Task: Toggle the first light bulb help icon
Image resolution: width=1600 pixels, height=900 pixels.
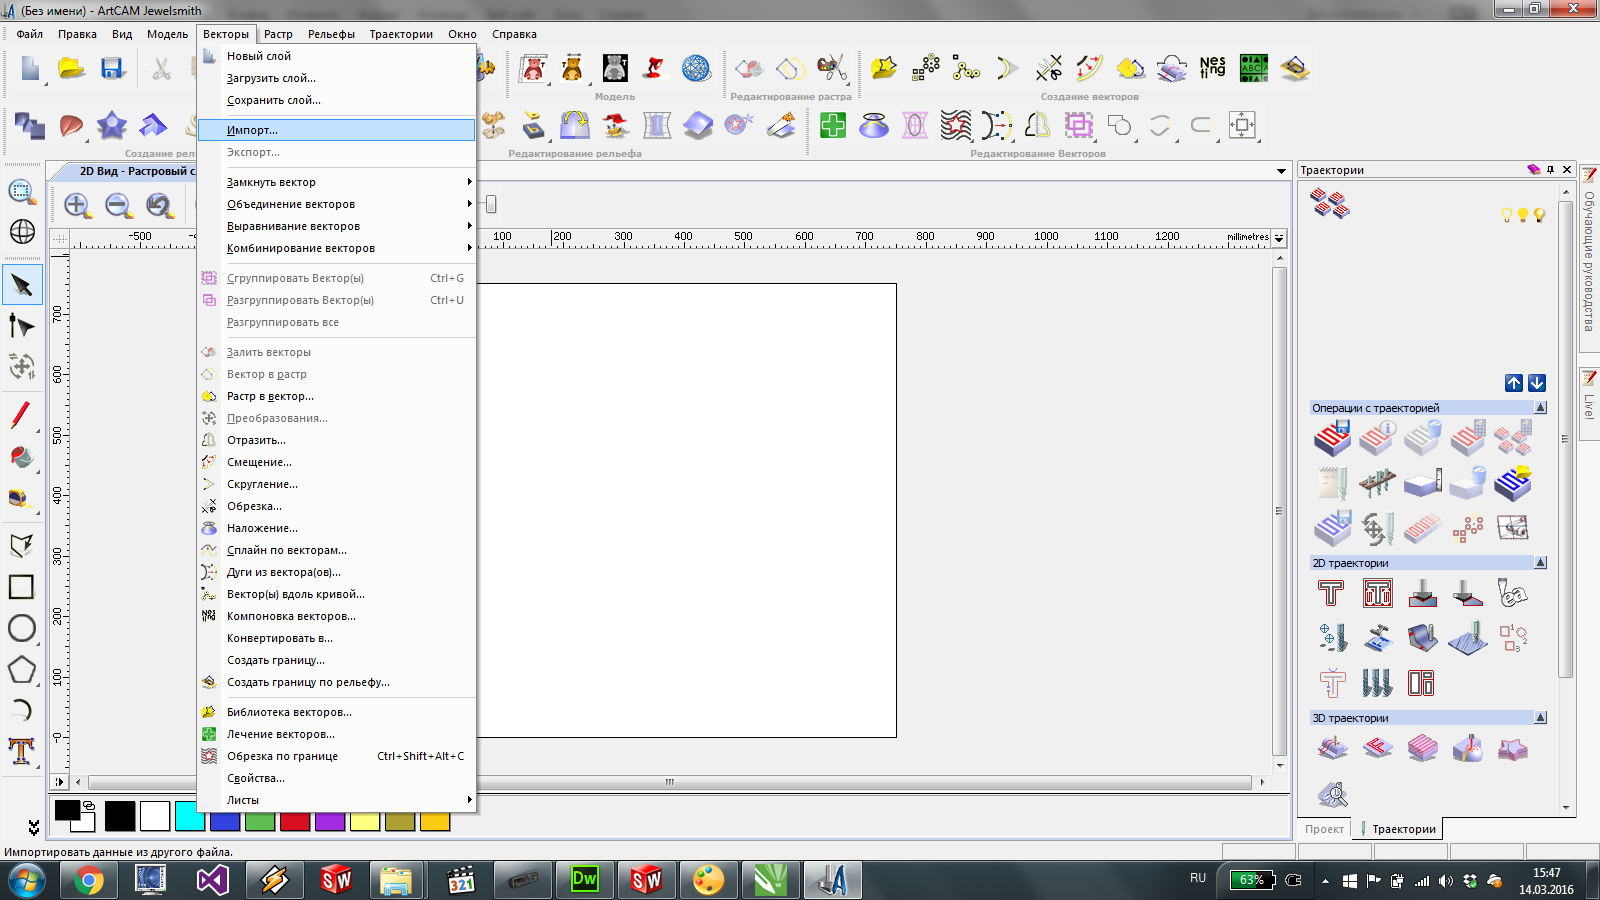Action: [x=1507, y=215]
